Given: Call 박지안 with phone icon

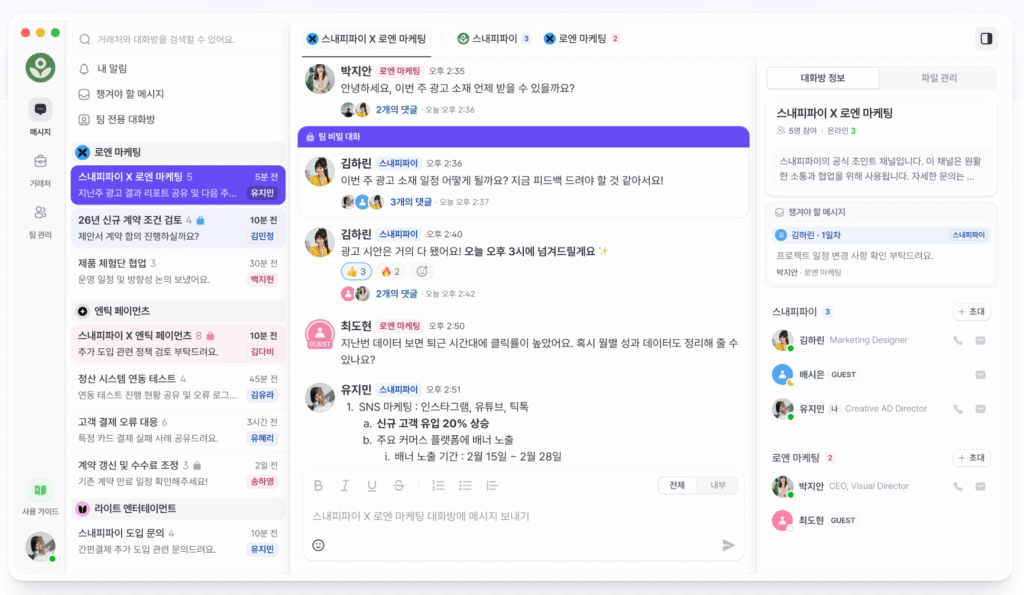Looking at the screenshot, I should click(x=957, y=487).
